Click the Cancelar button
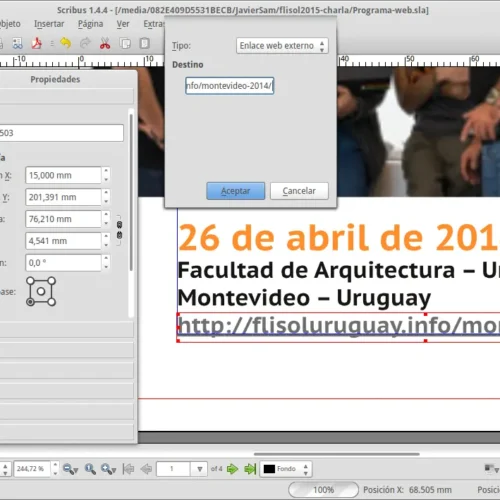Viewport: 500px width, 500px height. pos(299,191)
